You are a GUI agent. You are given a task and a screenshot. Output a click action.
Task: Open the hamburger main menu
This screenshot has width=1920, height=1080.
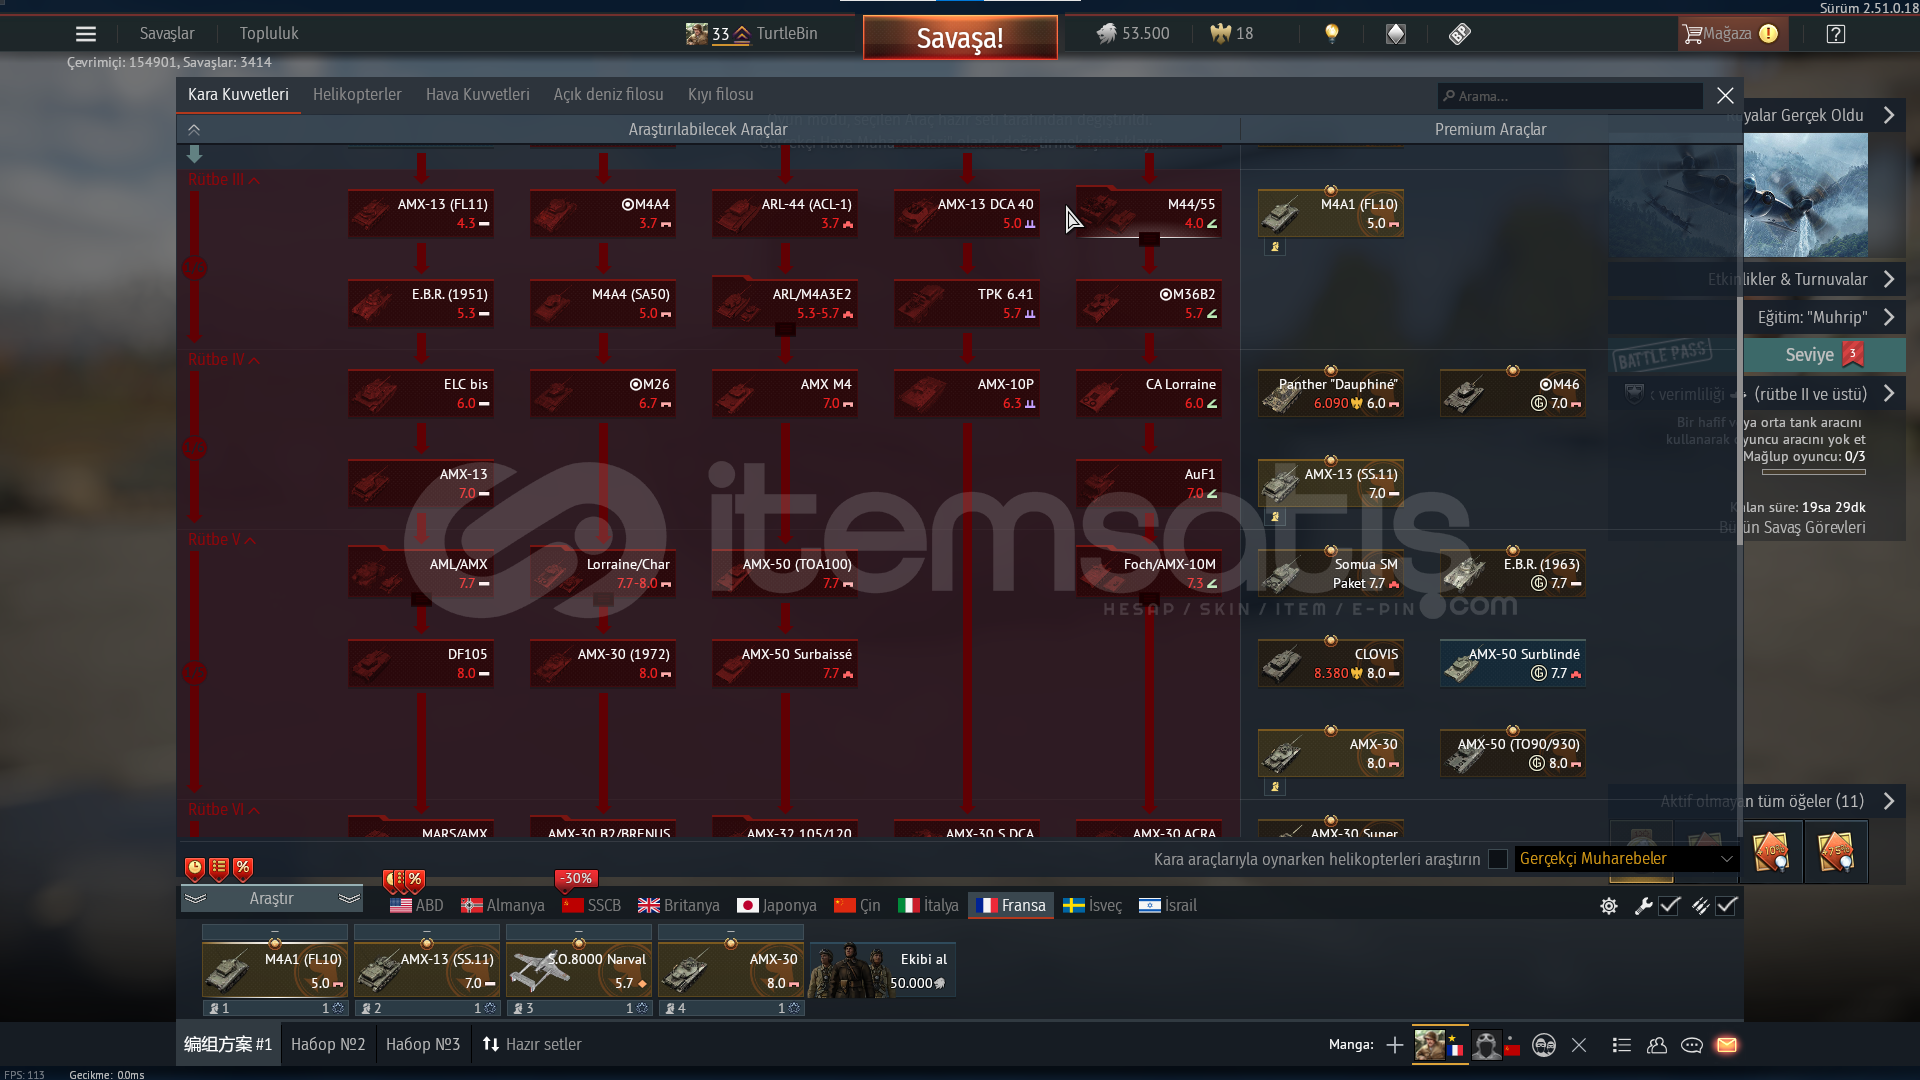click(86, 34)
